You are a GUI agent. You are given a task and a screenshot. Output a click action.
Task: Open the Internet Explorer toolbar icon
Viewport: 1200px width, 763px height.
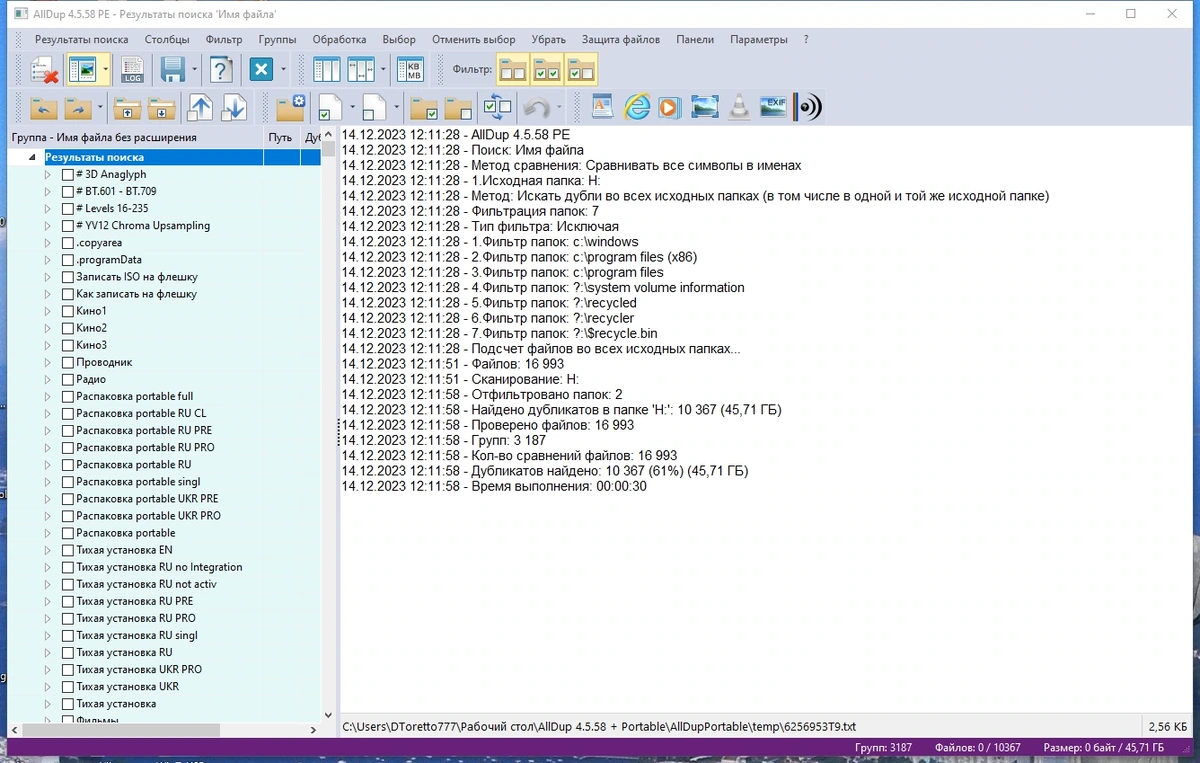[636, 107]
